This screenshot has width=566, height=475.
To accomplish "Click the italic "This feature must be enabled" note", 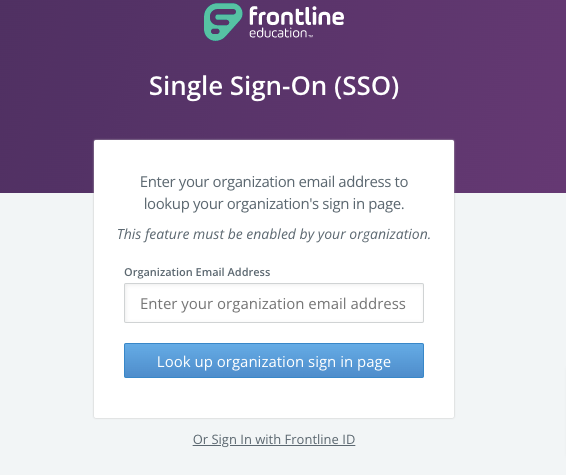I will pos(274,234).
